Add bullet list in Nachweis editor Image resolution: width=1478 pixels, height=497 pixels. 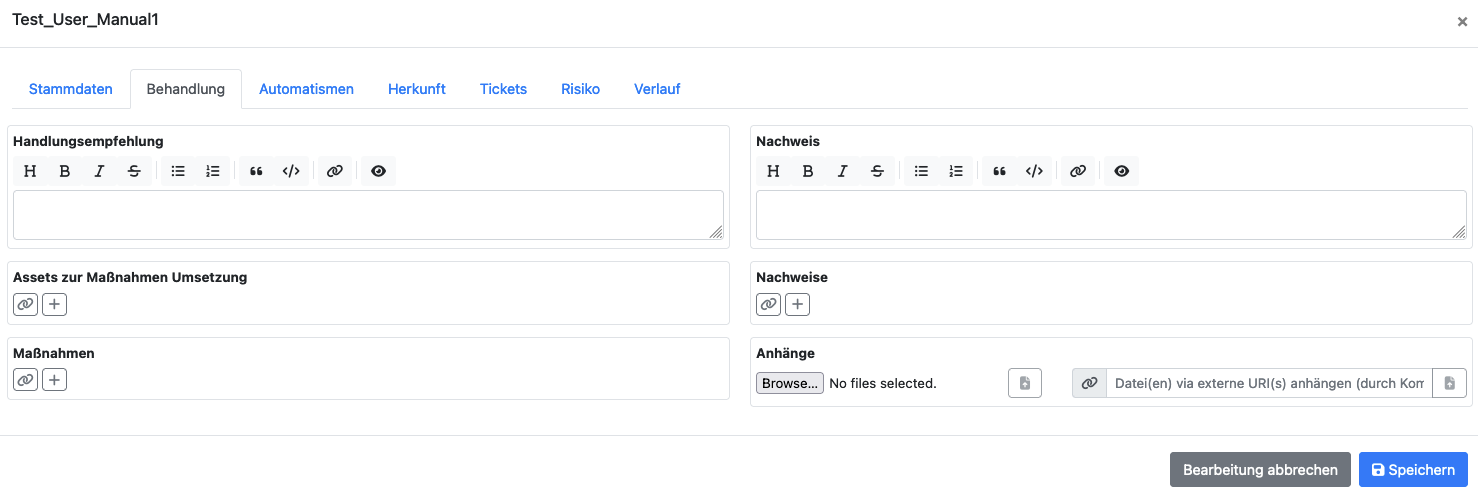click(921, 171)
